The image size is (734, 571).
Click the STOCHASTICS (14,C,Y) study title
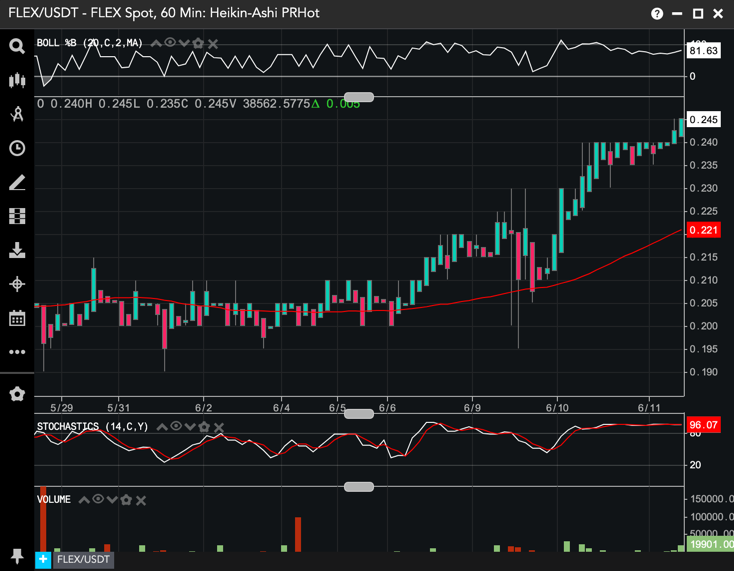pyautogui.click(x=93, y=427)
